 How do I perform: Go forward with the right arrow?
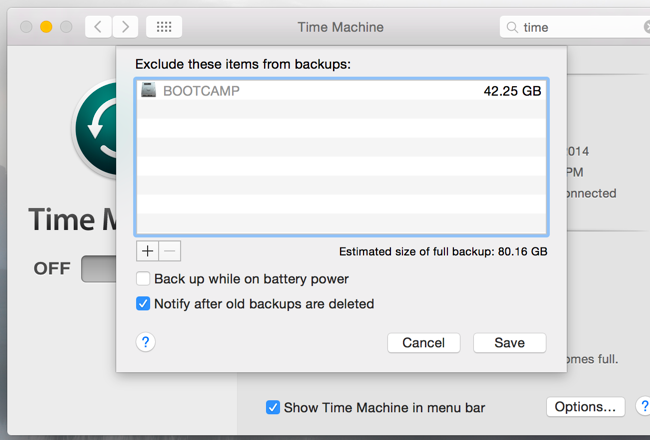(x=125, y=27)
